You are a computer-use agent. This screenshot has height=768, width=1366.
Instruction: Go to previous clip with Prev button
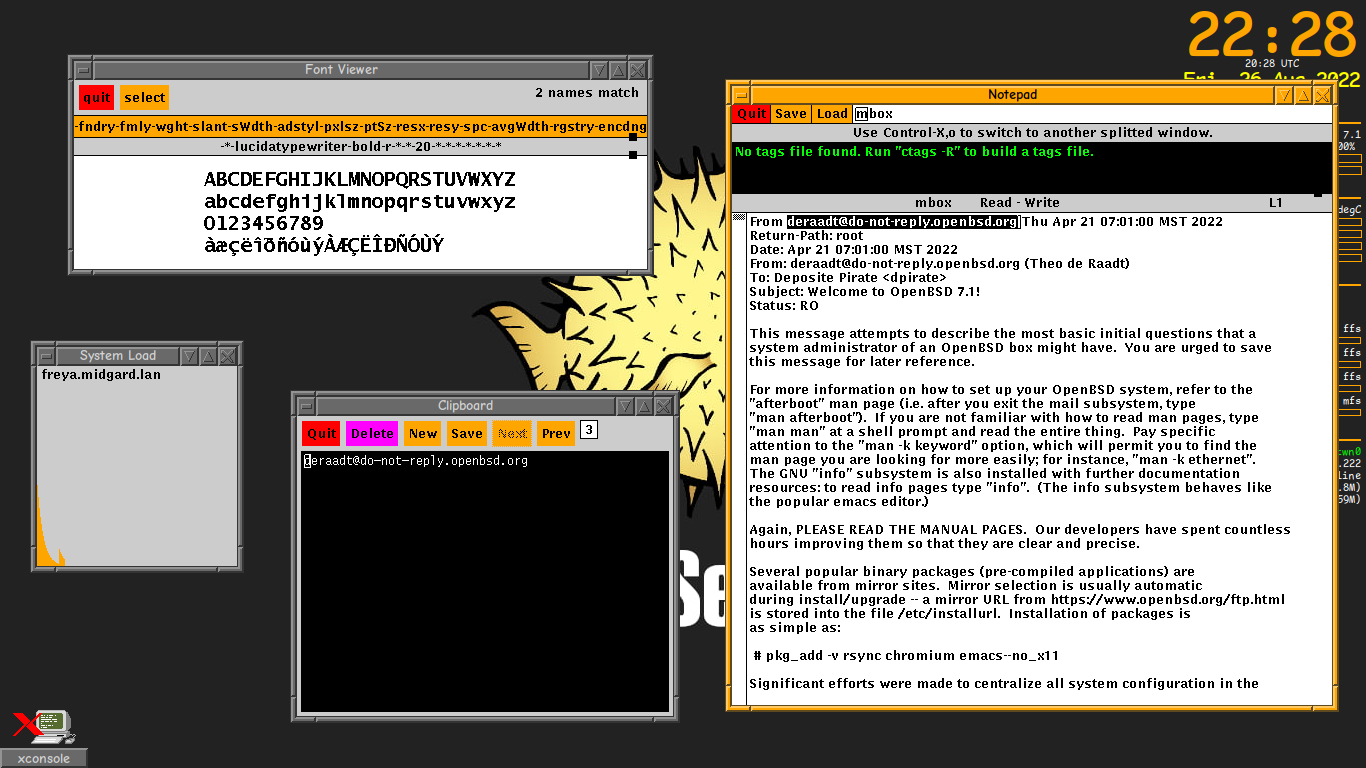tap(556, 433)
